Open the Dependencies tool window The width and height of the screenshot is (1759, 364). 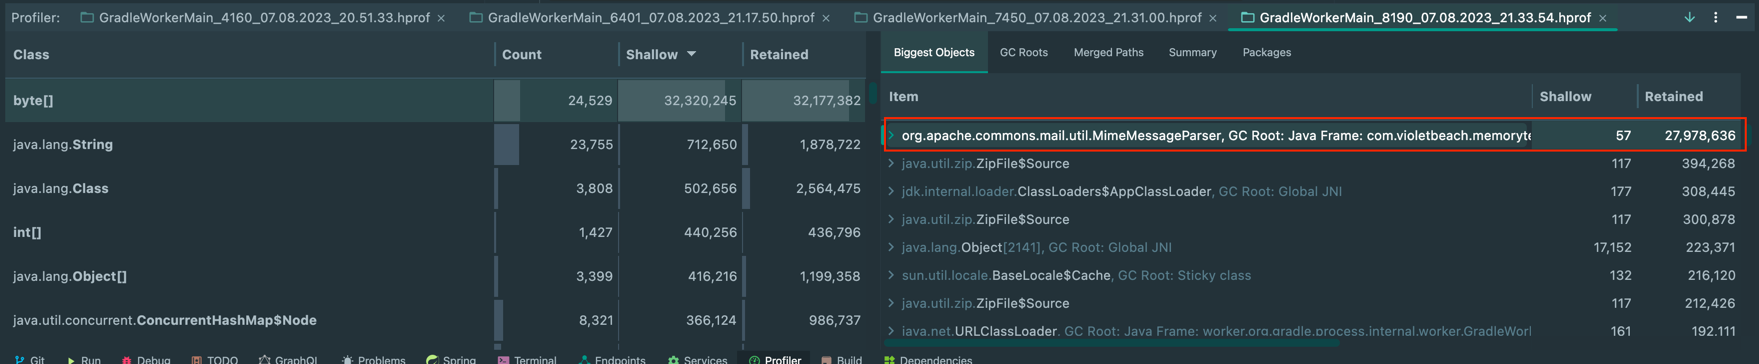coord(928,359)
